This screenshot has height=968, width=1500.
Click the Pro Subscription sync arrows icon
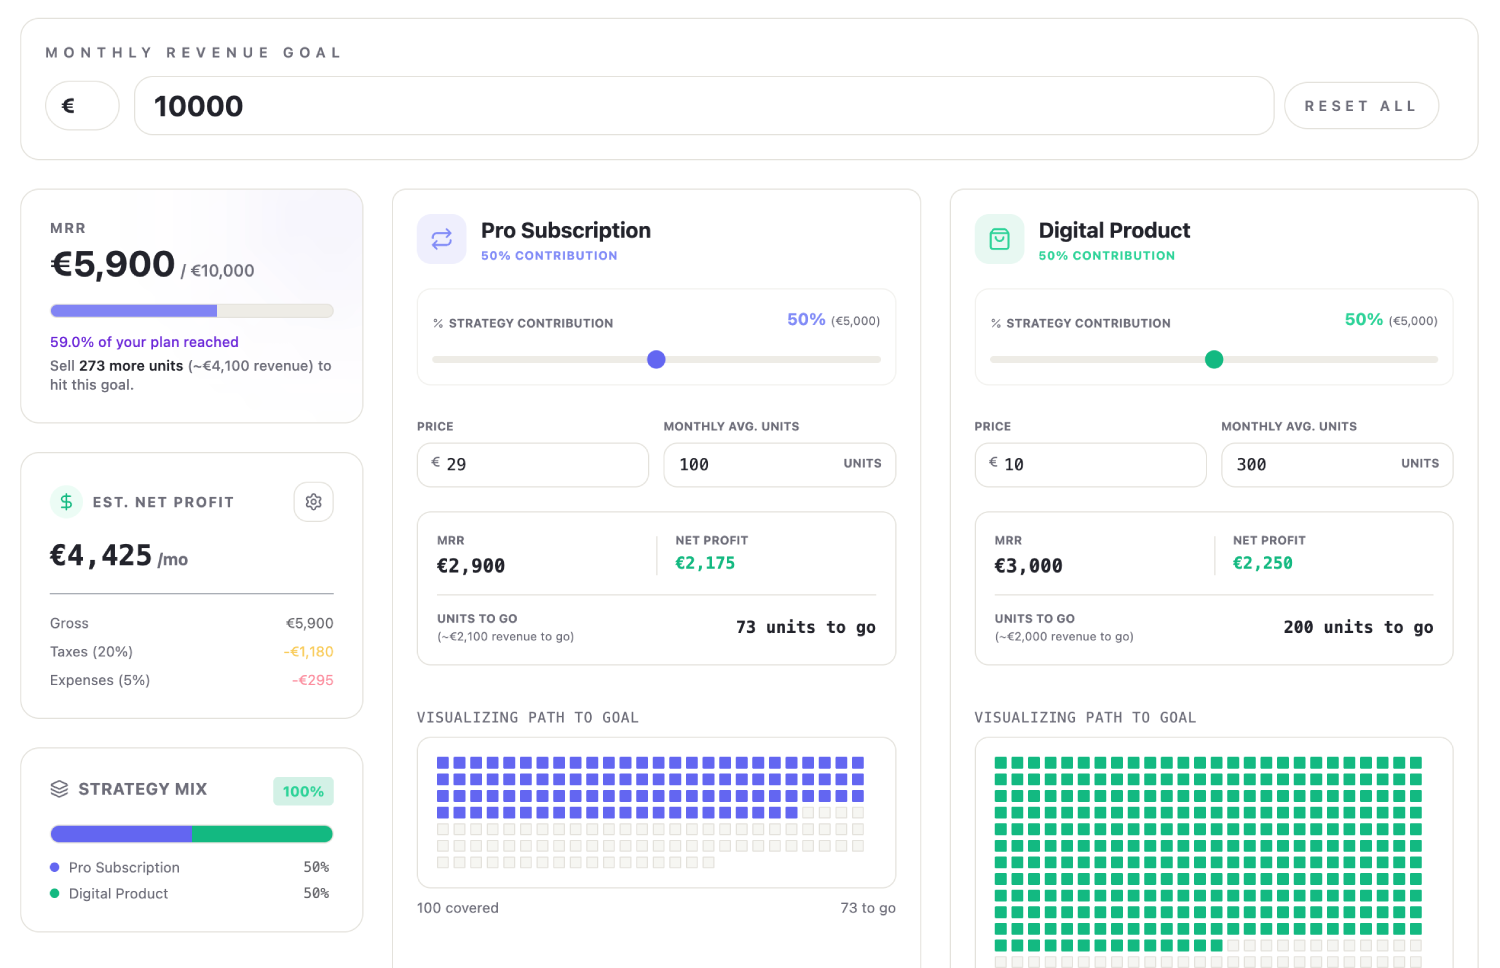pos(441,239)
